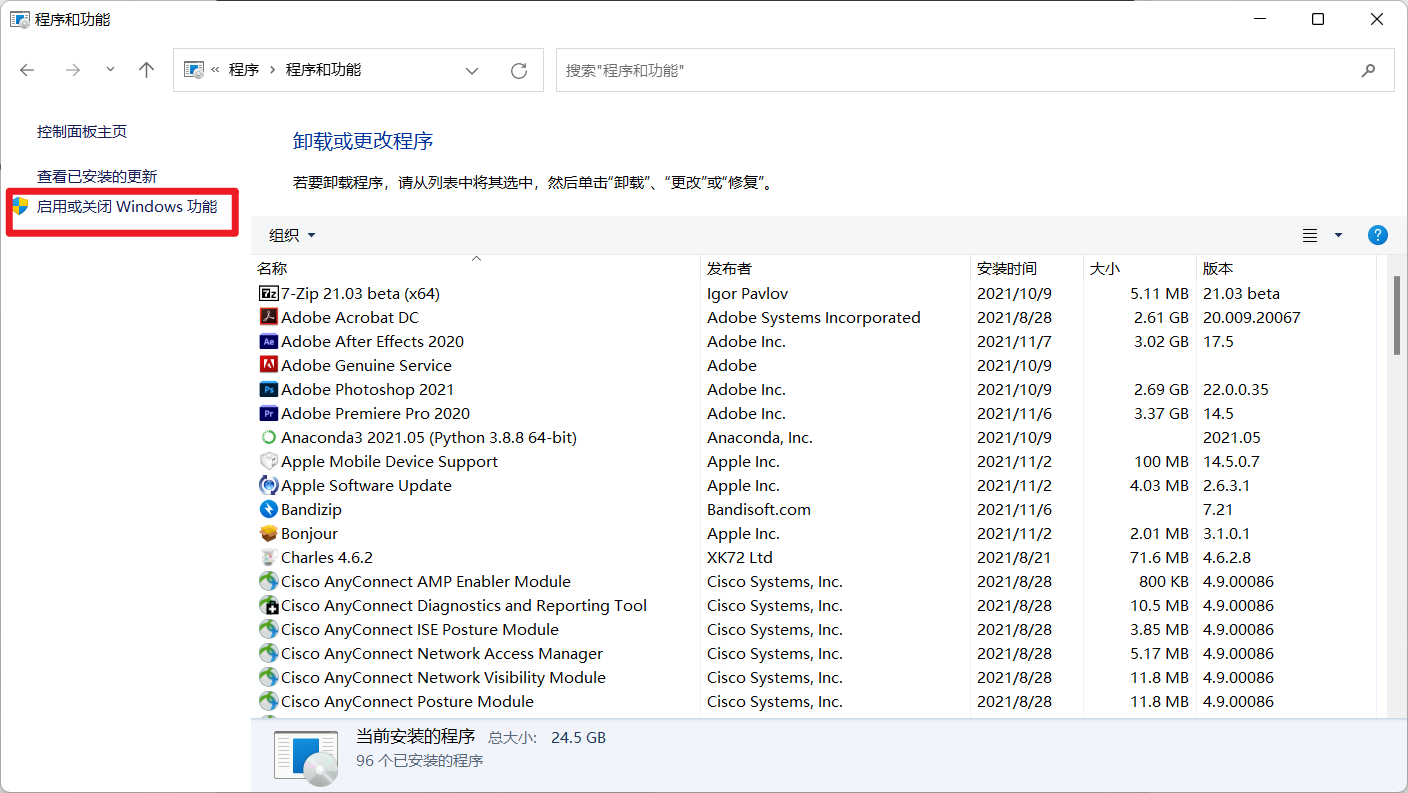The height and width of the screenshot is (793, 1408).
Task: Click the Anaconda3 2021.05 icon
Action: (x=268, y=438)
